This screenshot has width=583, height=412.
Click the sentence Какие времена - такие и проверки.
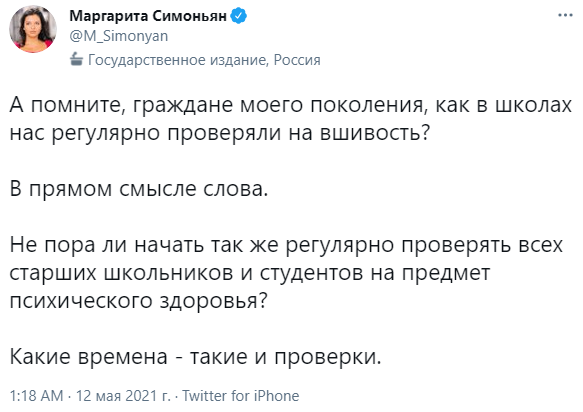(196, 357)
